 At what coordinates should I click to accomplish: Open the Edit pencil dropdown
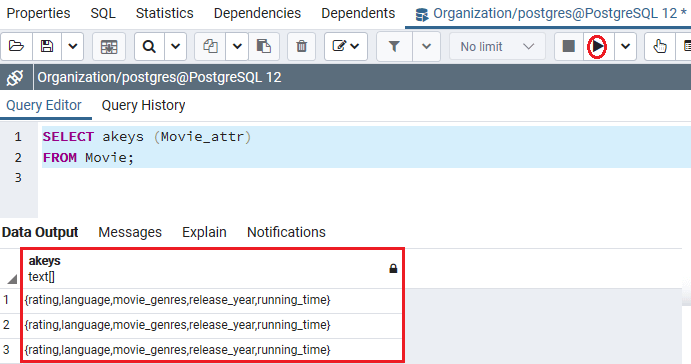(346, 46)
